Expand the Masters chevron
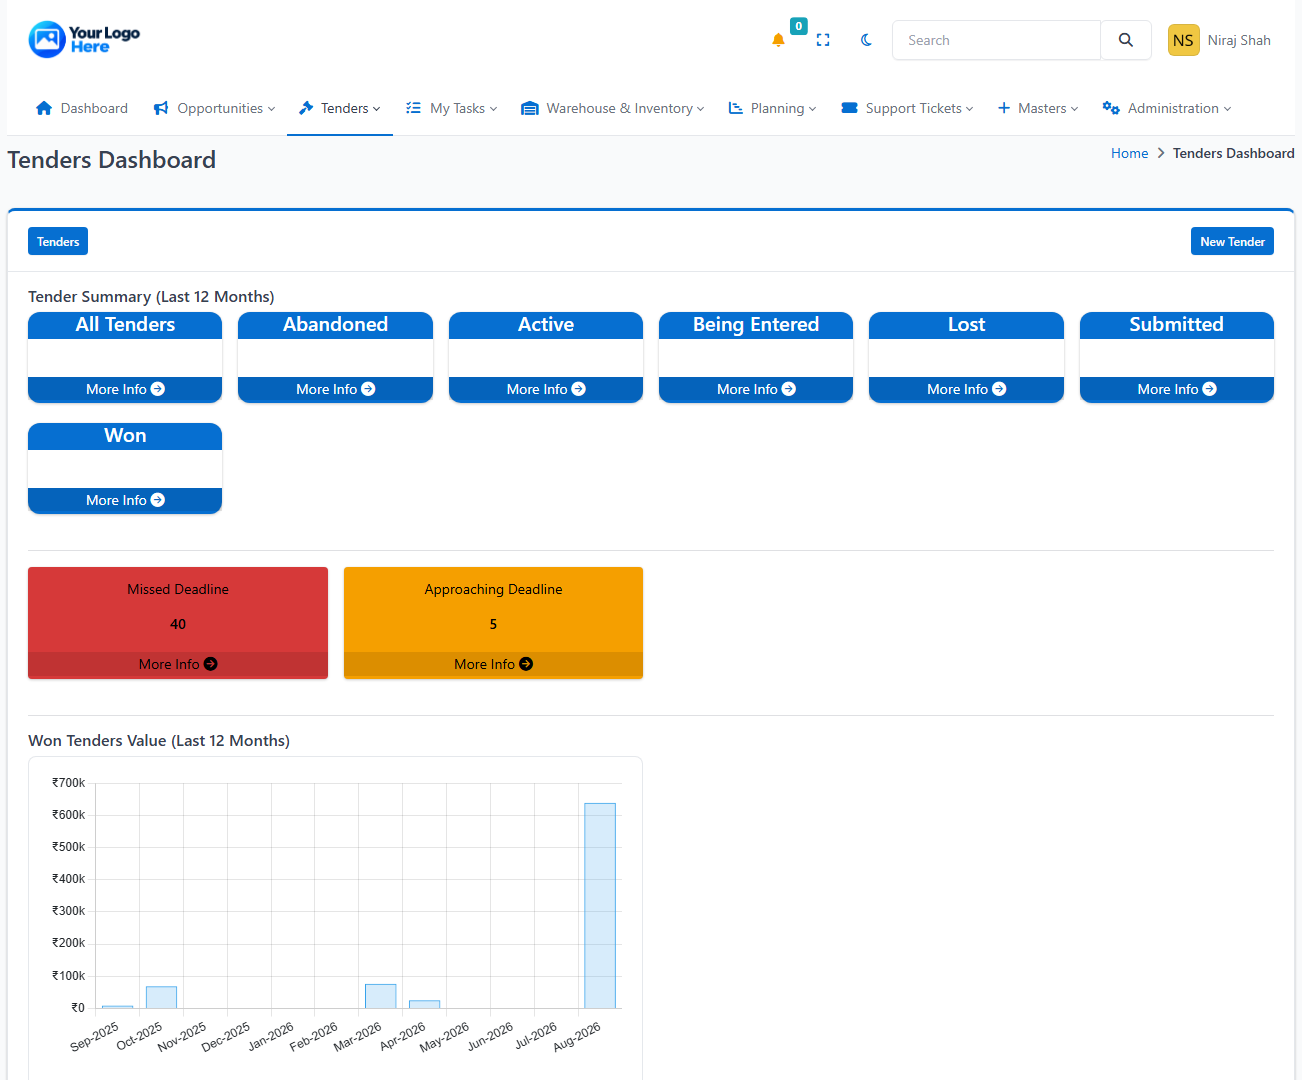 1075,109
